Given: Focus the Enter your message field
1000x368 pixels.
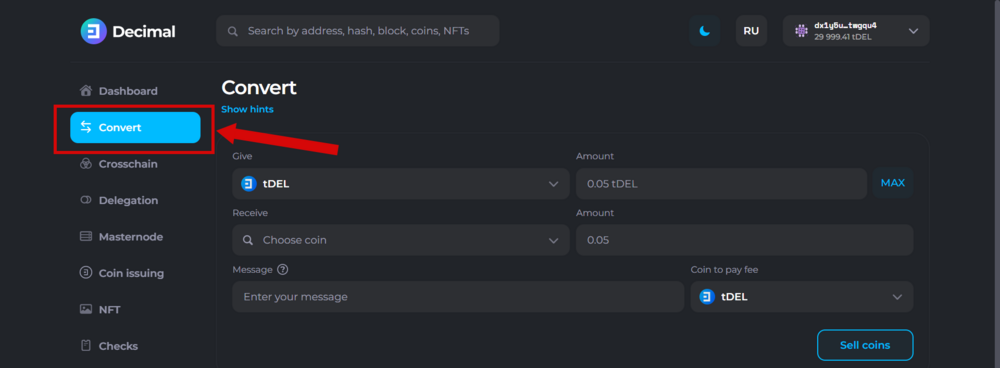Looking at the screenshot, I should coord(458,297).
